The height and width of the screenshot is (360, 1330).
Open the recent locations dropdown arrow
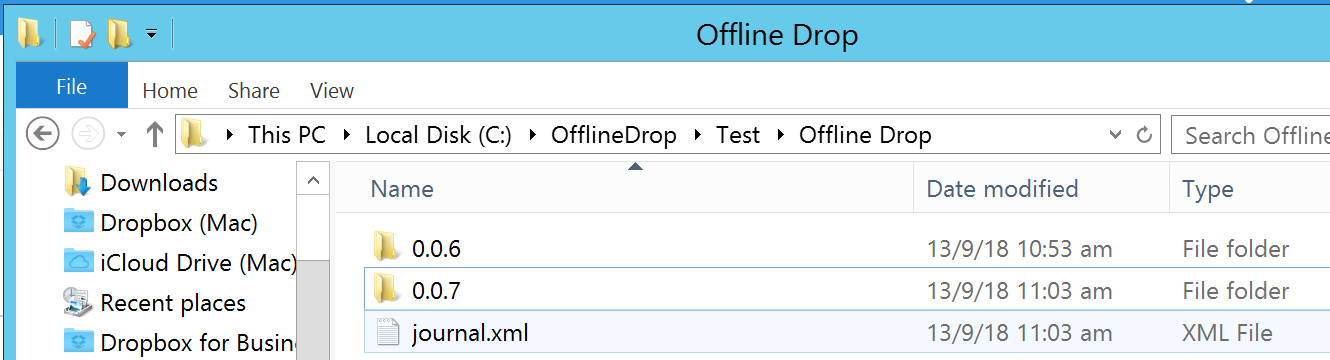pos(122,135)
